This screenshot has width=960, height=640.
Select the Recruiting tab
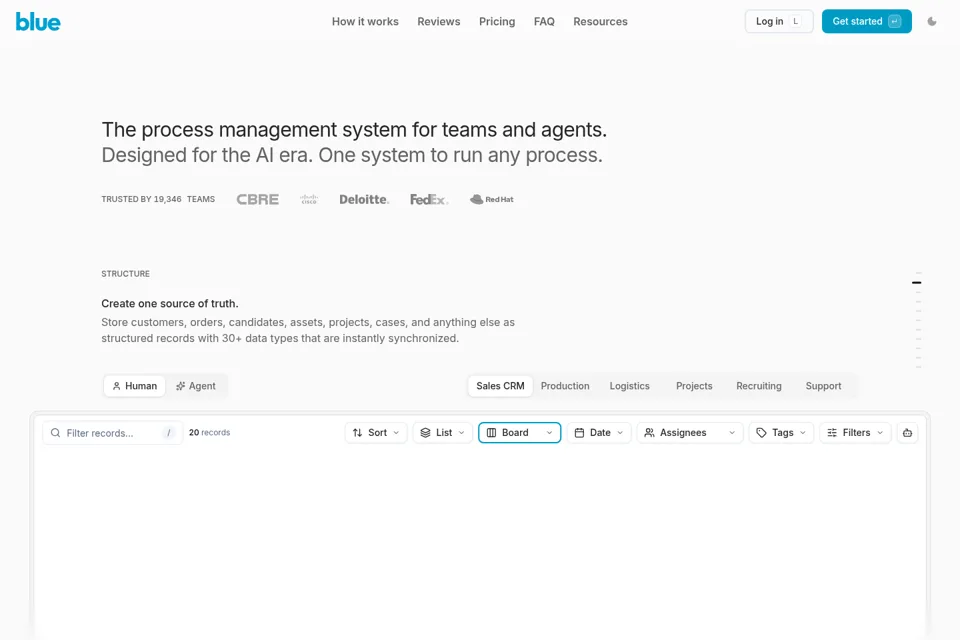[x=759, y=386]
